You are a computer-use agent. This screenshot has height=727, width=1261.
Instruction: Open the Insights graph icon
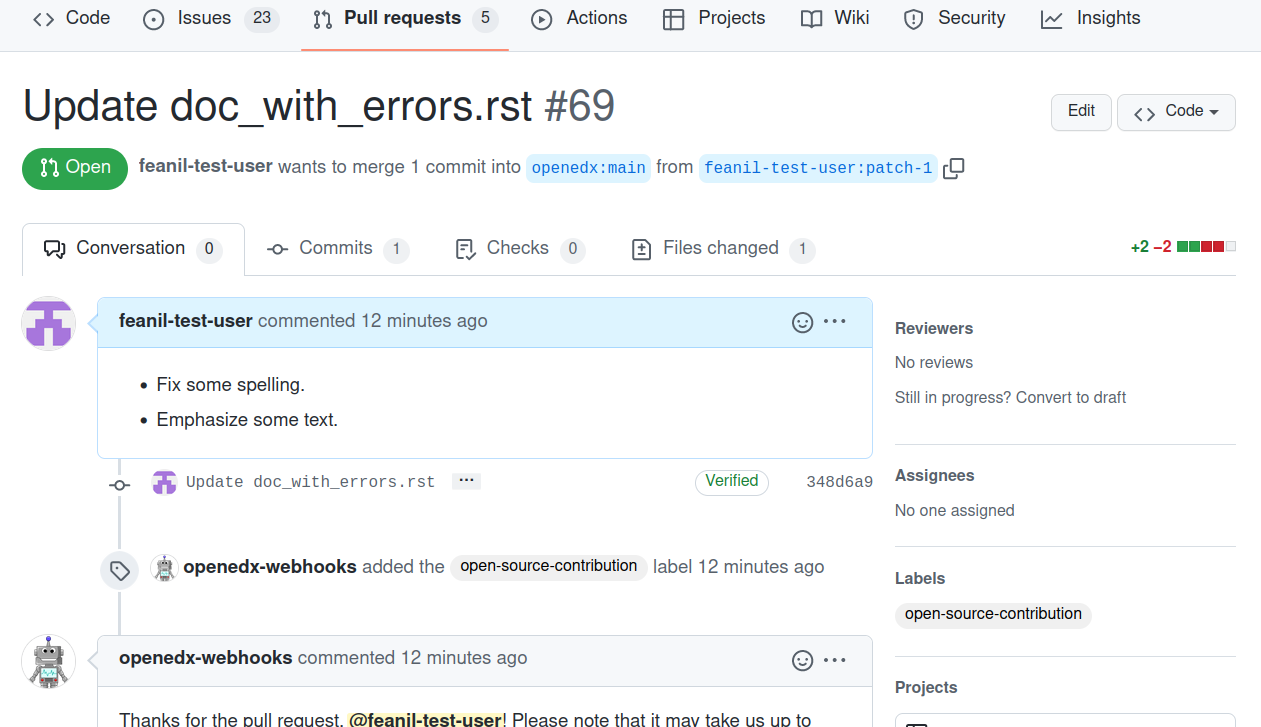pyautogui.click(x=1051, y=17)
